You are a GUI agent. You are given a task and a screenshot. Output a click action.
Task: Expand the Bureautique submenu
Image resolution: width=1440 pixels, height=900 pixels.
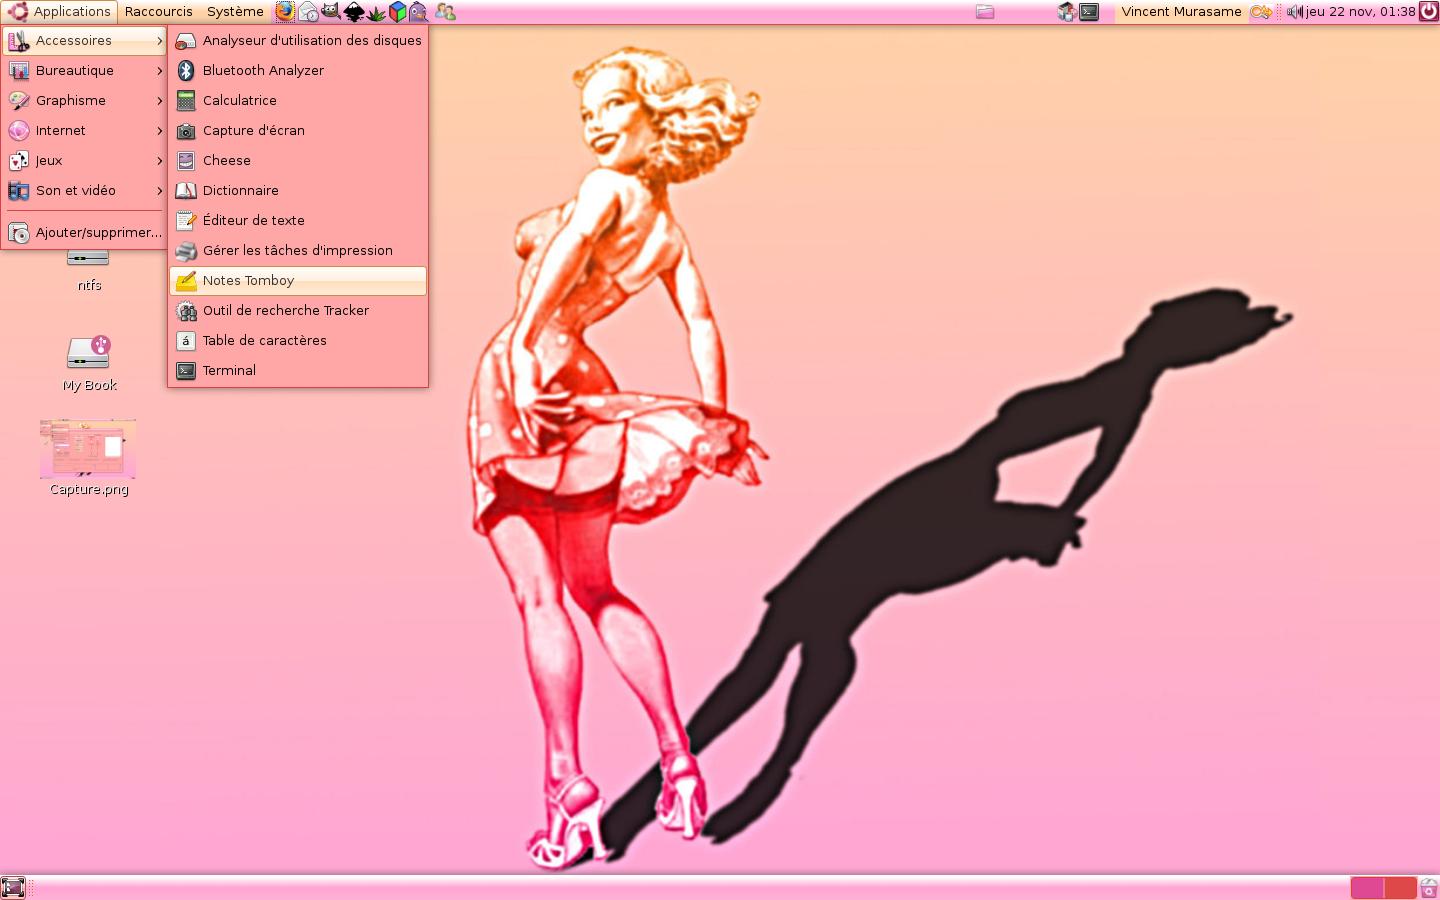(x=85, y=71)
